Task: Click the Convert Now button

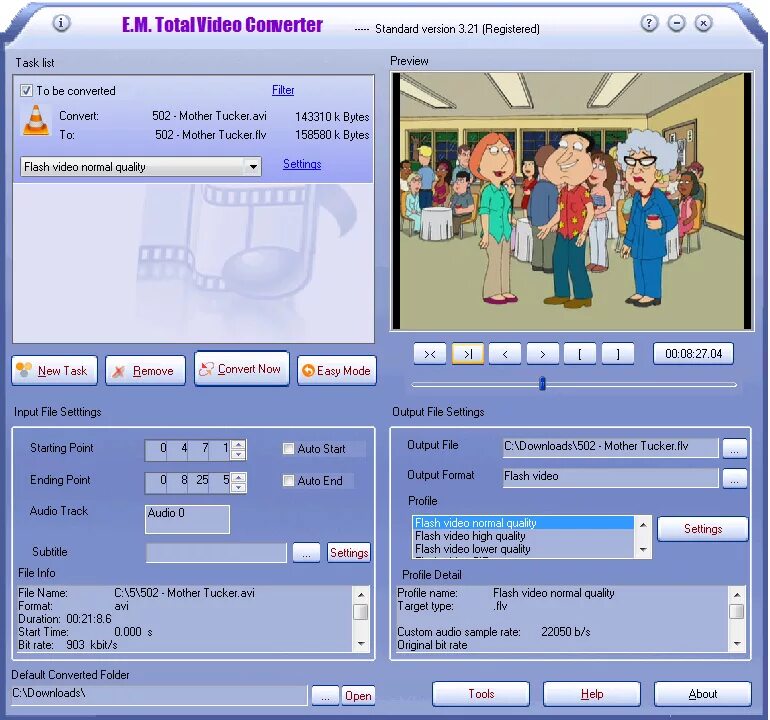Action: coord(242,369)
